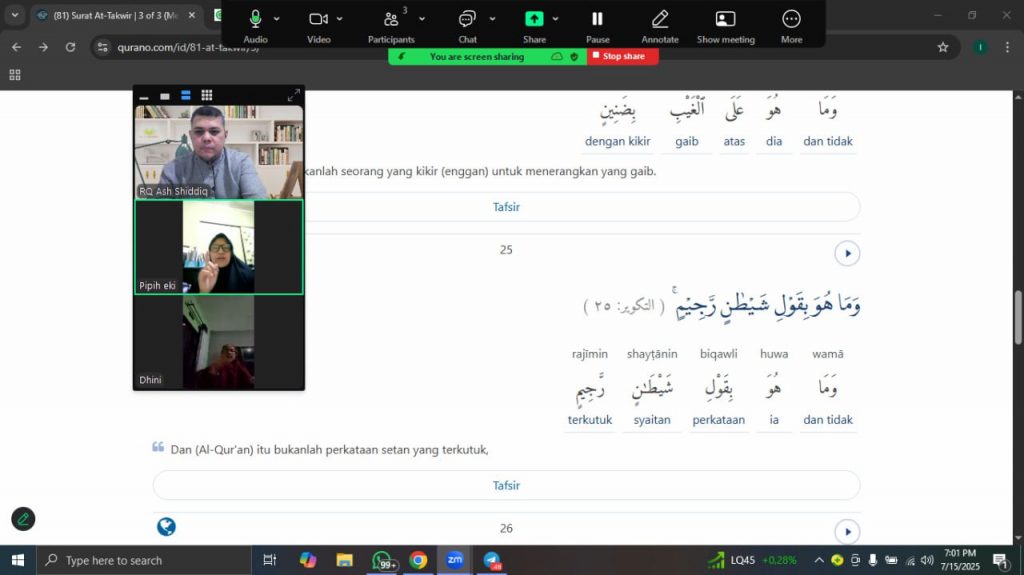The height and width of the screenshot is (575, 1024).
Task: Click the Show meeting icon
Action: tap(725, 19)
